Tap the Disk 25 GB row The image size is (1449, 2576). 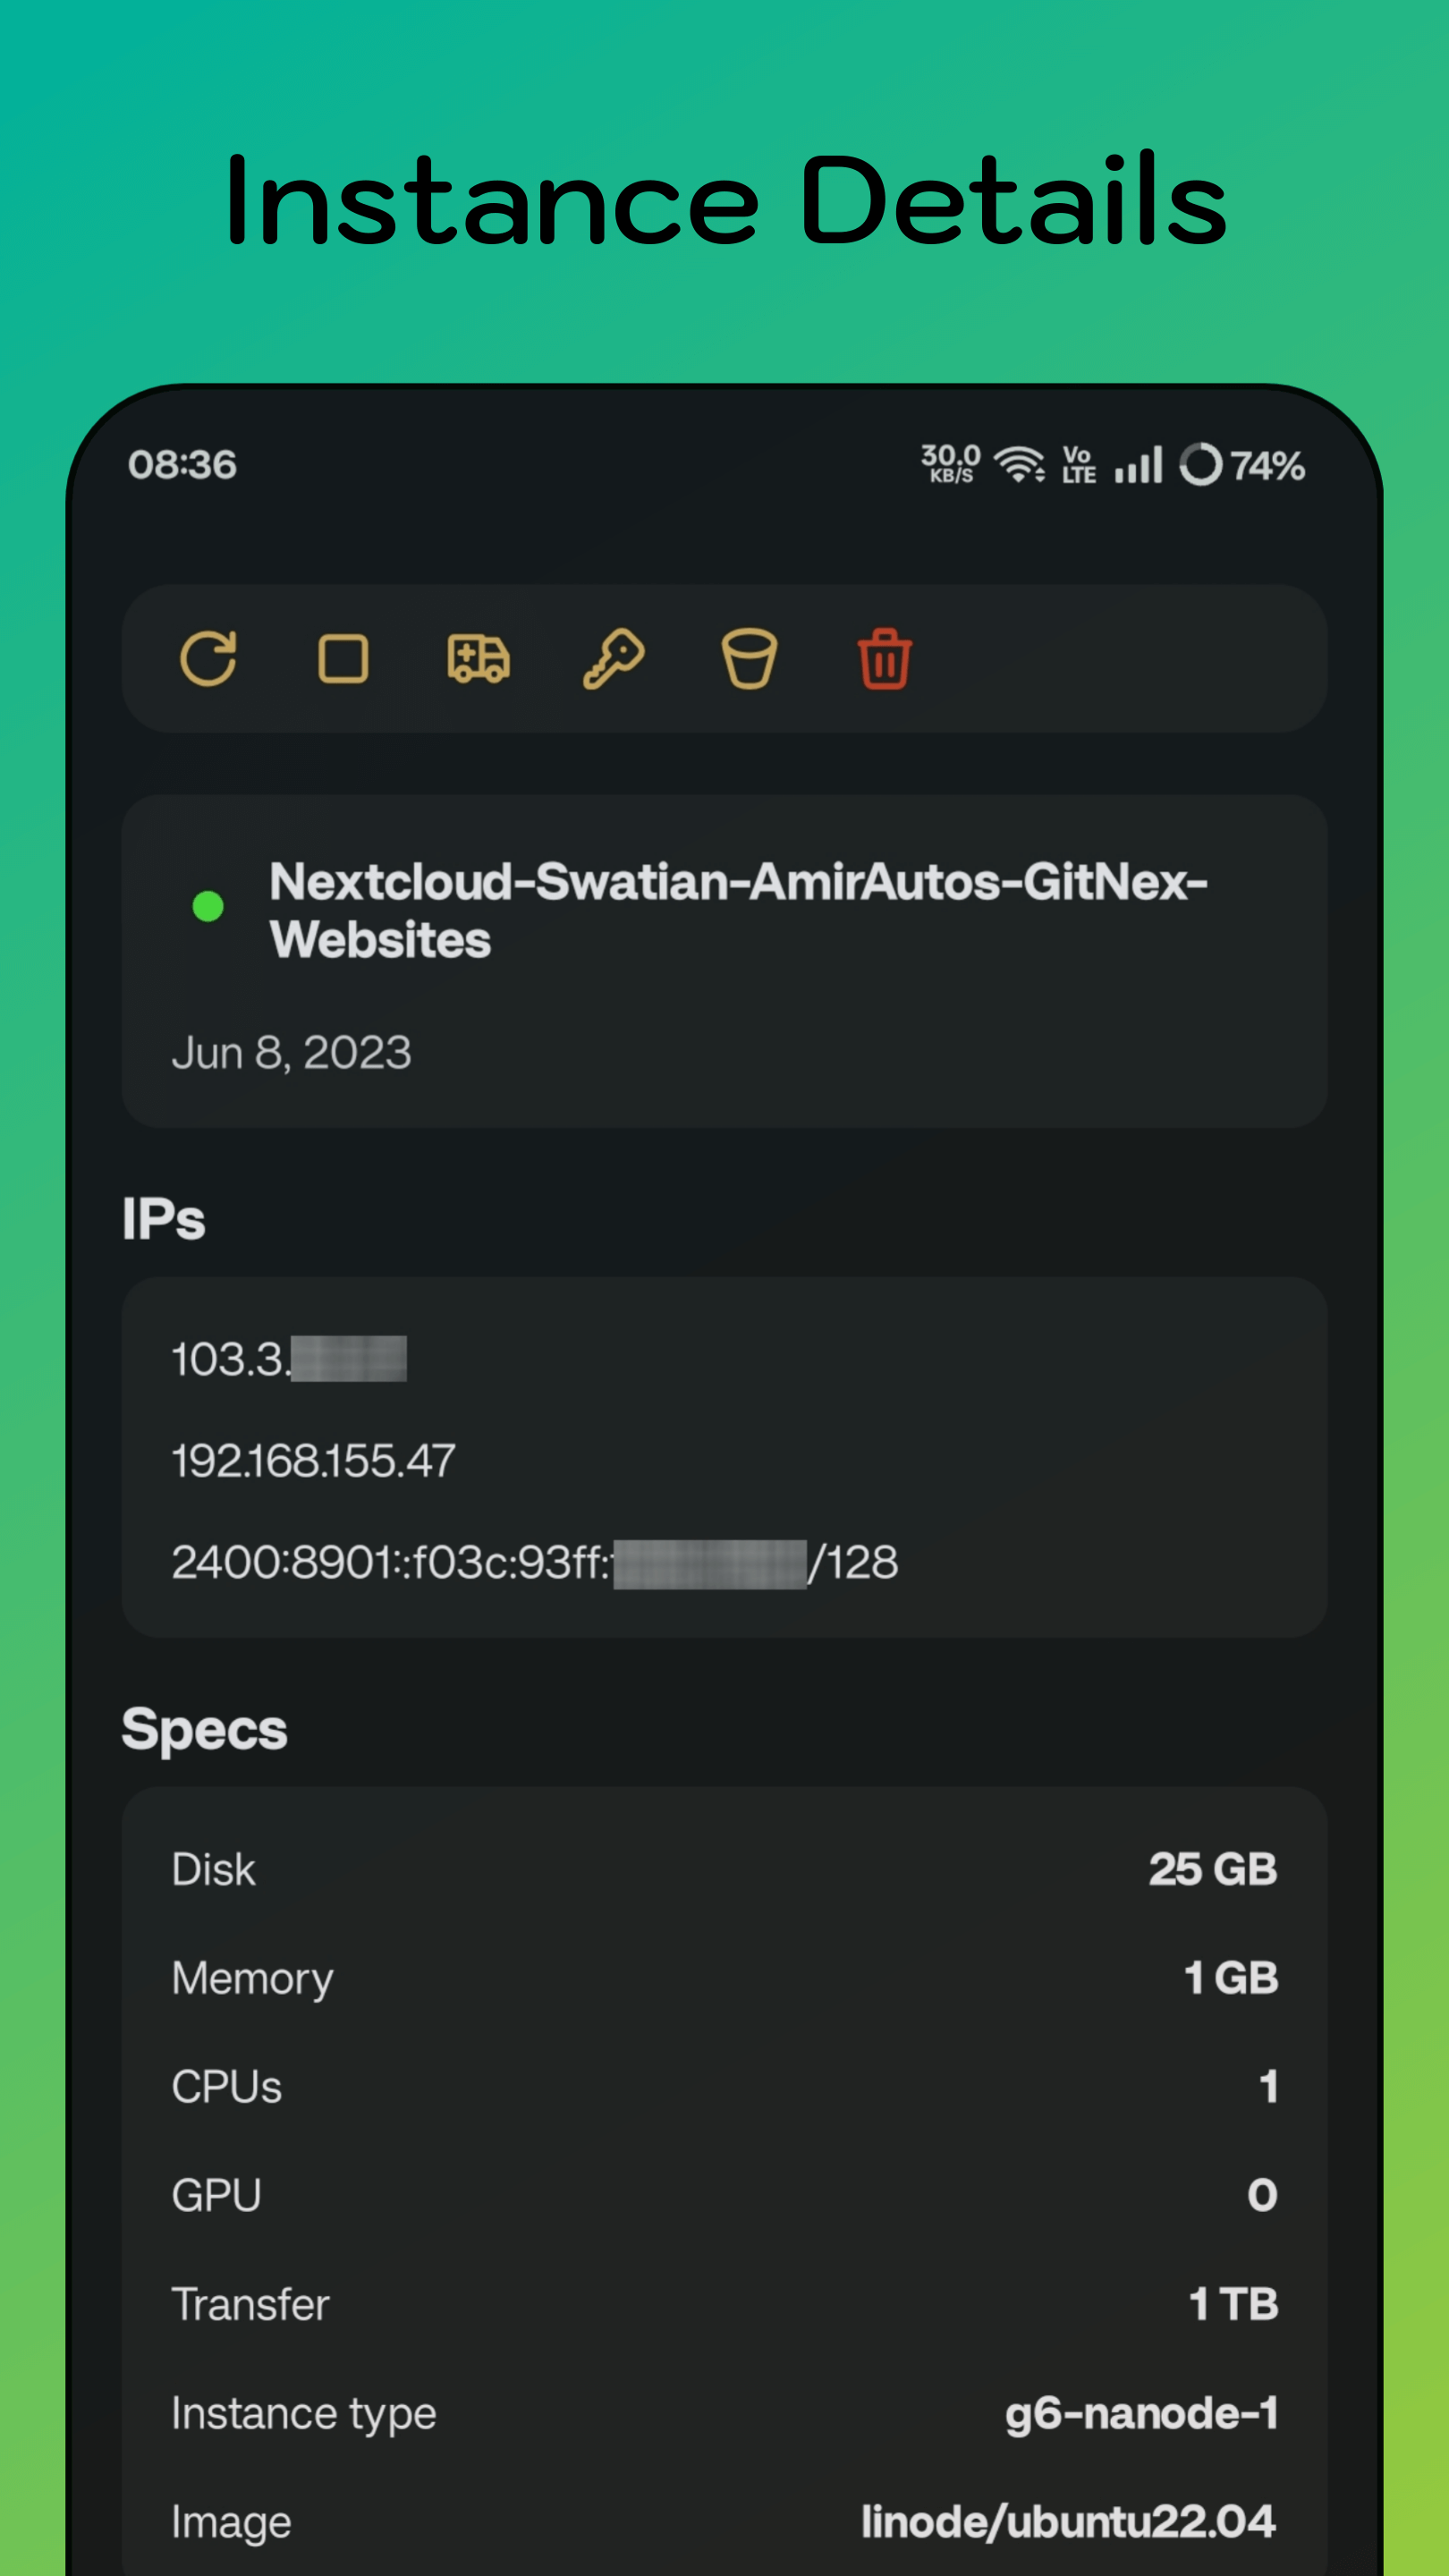(x=724, y=1869)
